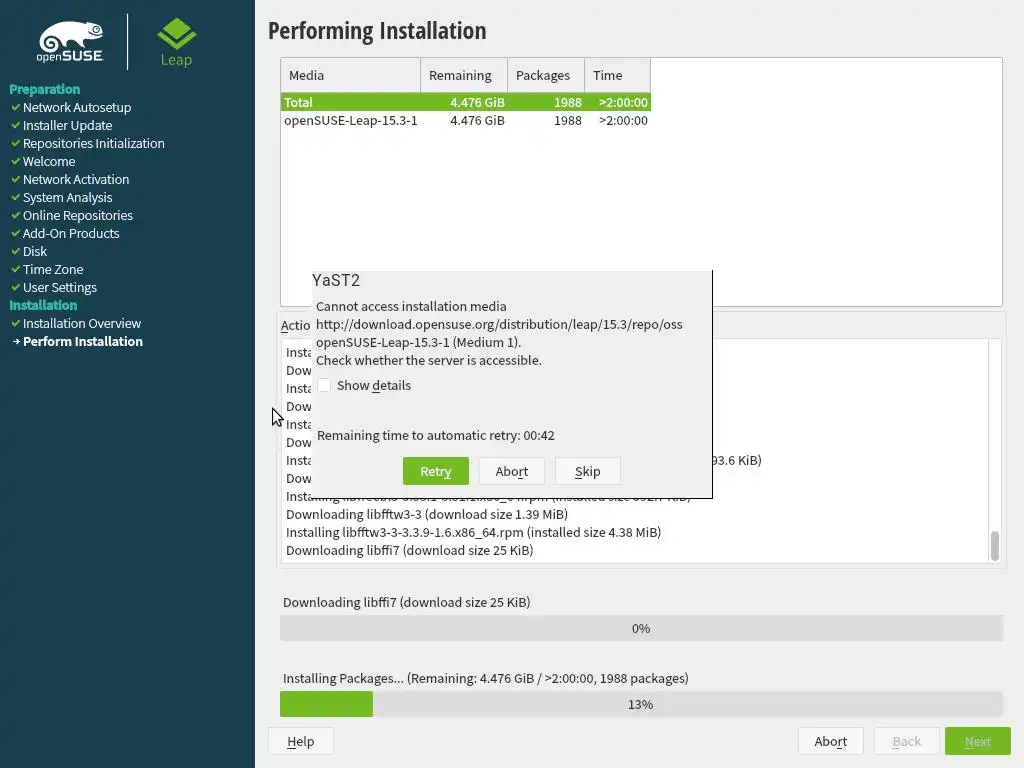The image size is (1024, 768).
Task: Click the actions log scrollbar handle
Action: tap(995, 546)
